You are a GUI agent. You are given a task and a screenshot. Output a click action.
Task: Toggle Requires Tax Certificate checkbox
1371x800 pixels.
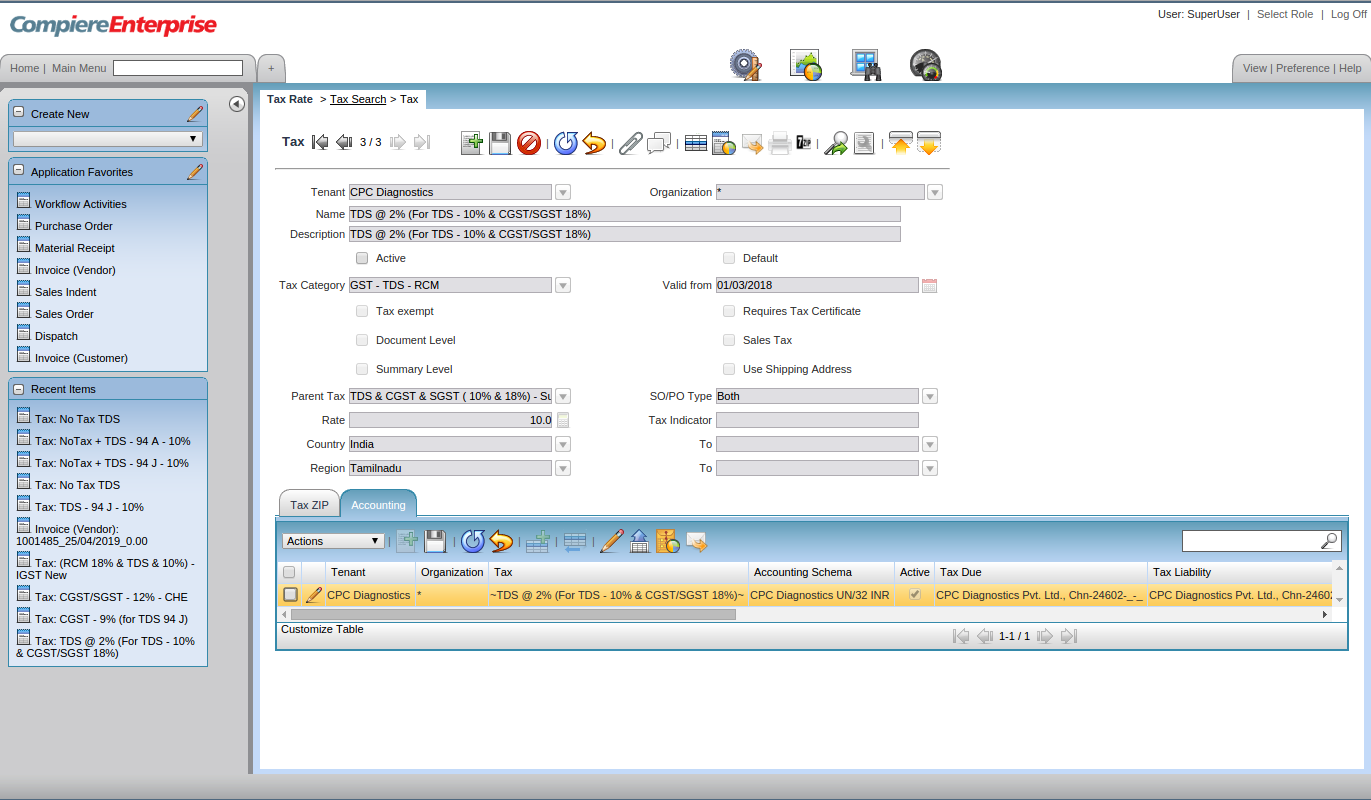click(x=729, y=311)
